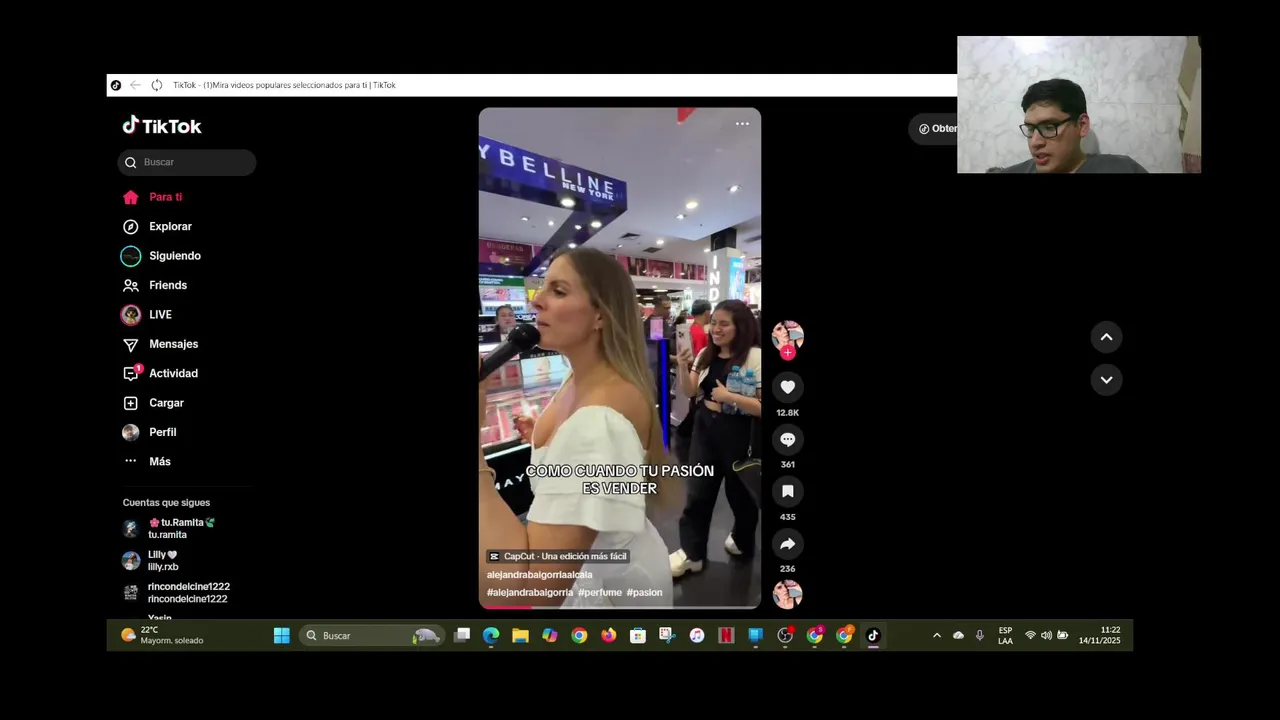Click the Buscar search field in TikTok
1280x720 pixels.
[x=187, y=162]
